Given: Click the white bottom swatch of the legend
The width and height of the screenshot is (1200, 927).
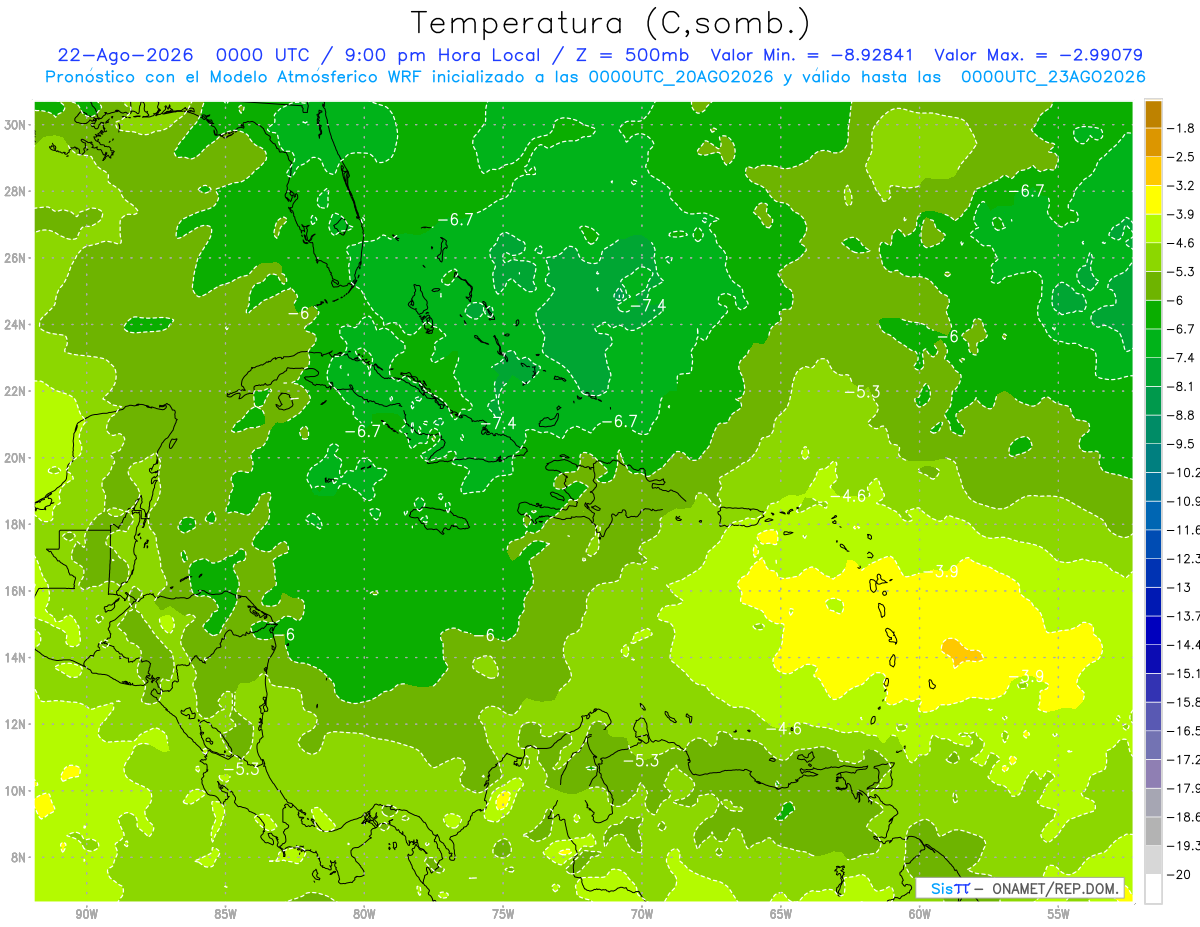Looking at the screenshot, I should point(1153,888).
